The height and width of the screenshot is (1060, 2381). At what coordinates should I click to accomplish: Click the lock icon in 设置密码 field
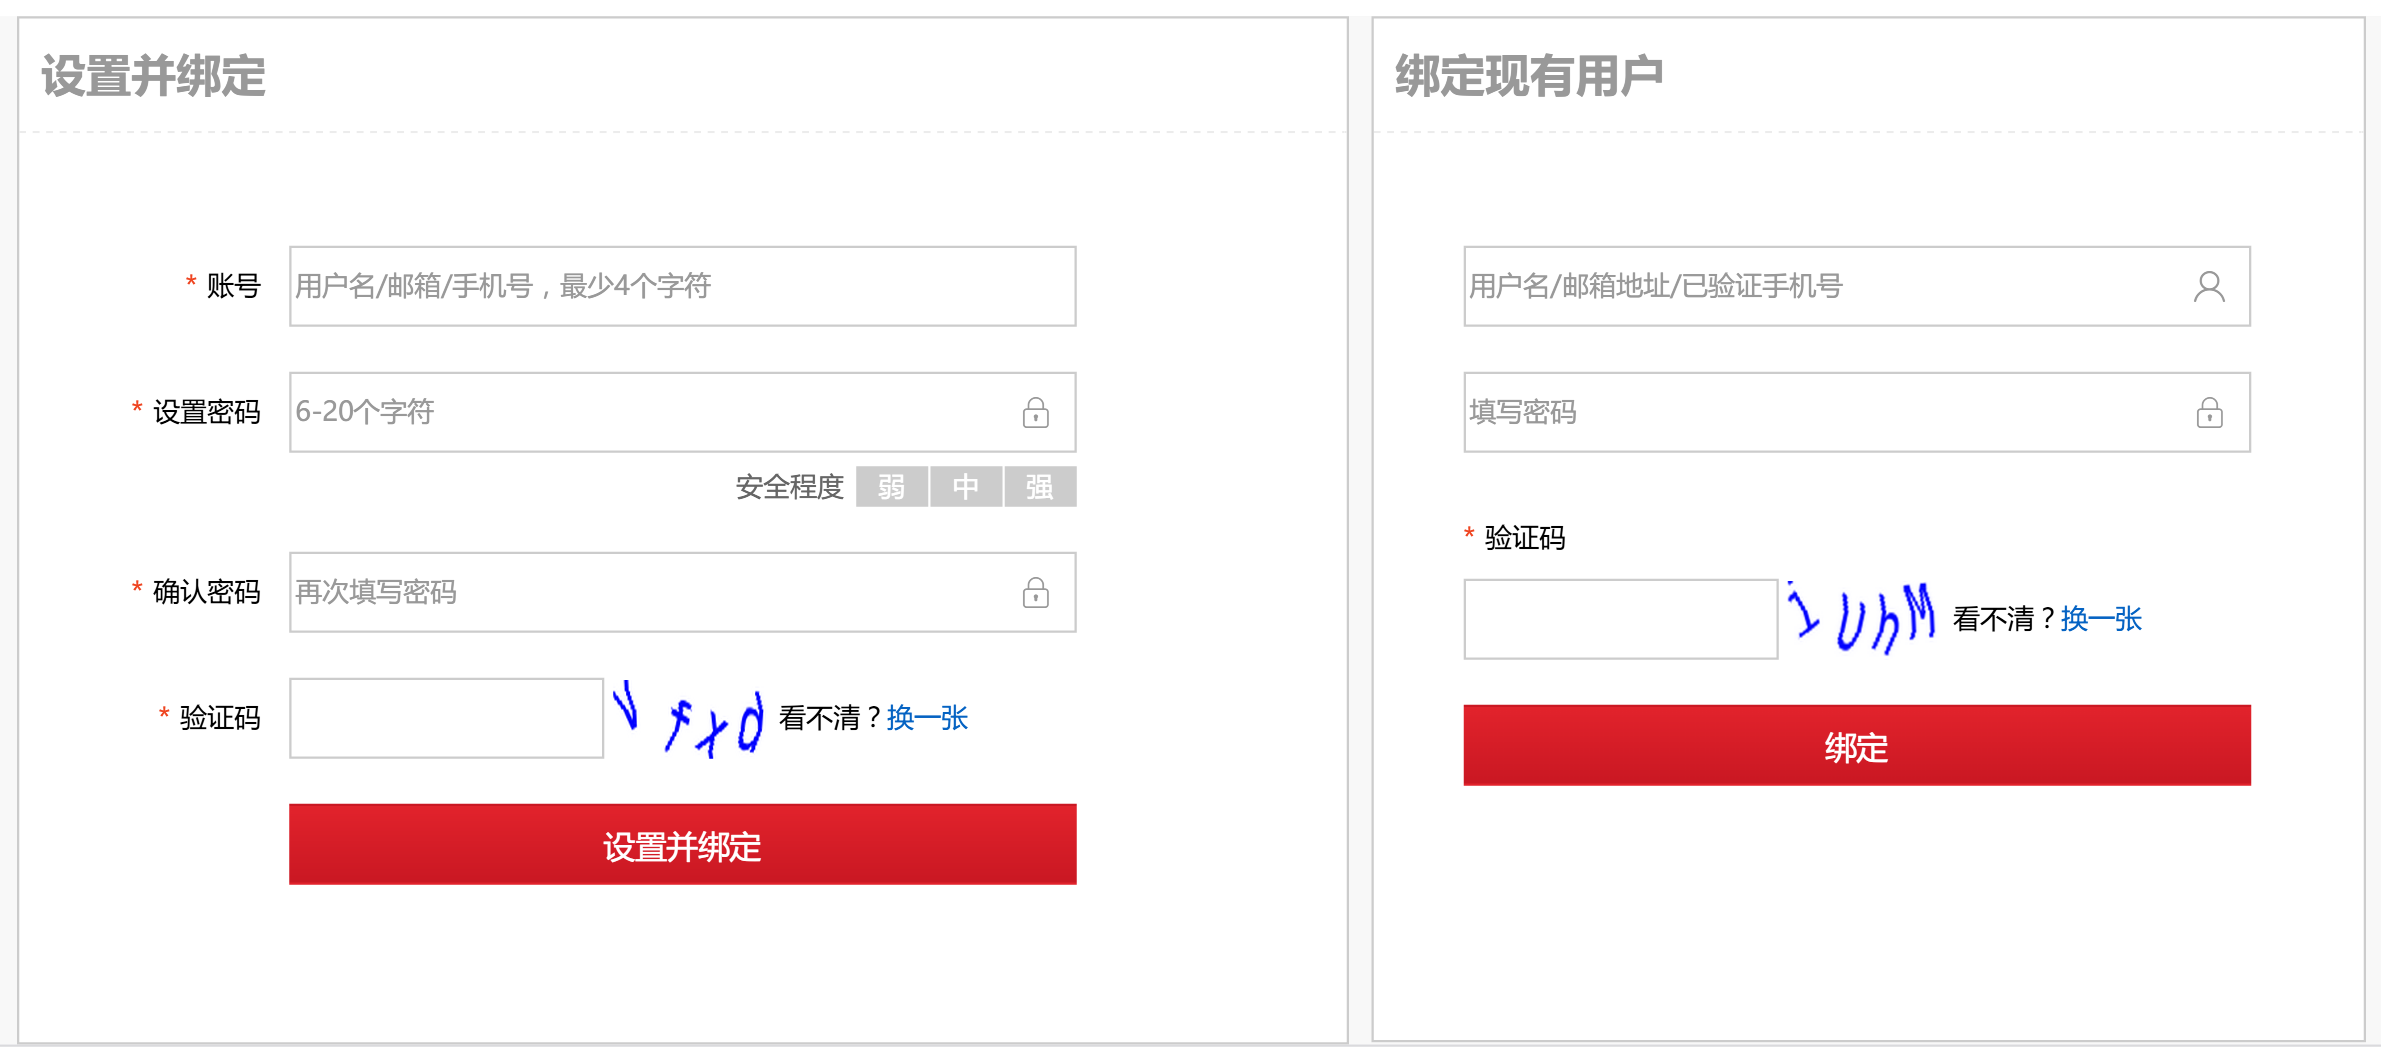click(1035, 412)
